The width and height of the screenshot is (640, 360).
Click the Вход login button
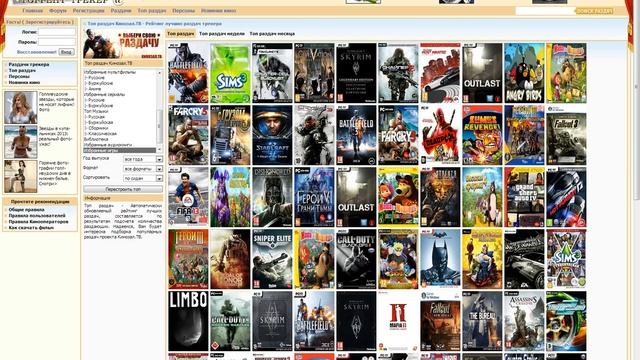(x=67, y=52)
